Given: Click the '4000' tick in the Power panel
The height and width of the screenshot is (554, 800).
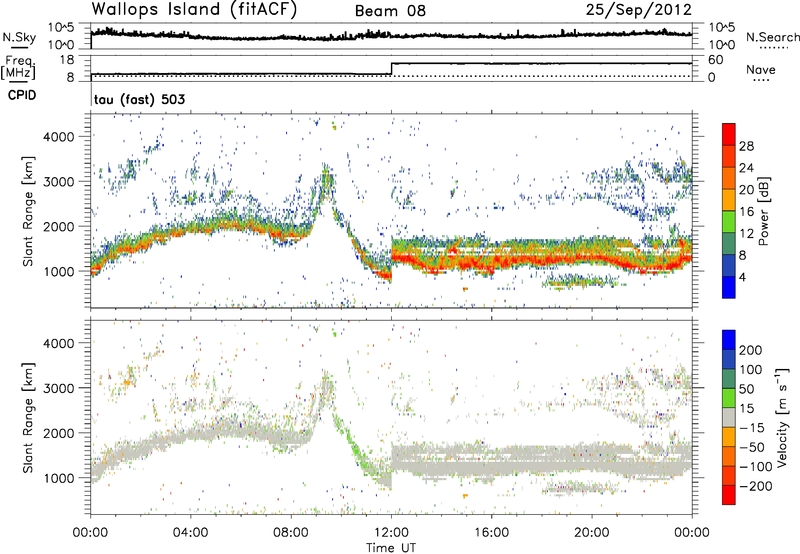Looking at the screenshot, I should tap(58, 137).
